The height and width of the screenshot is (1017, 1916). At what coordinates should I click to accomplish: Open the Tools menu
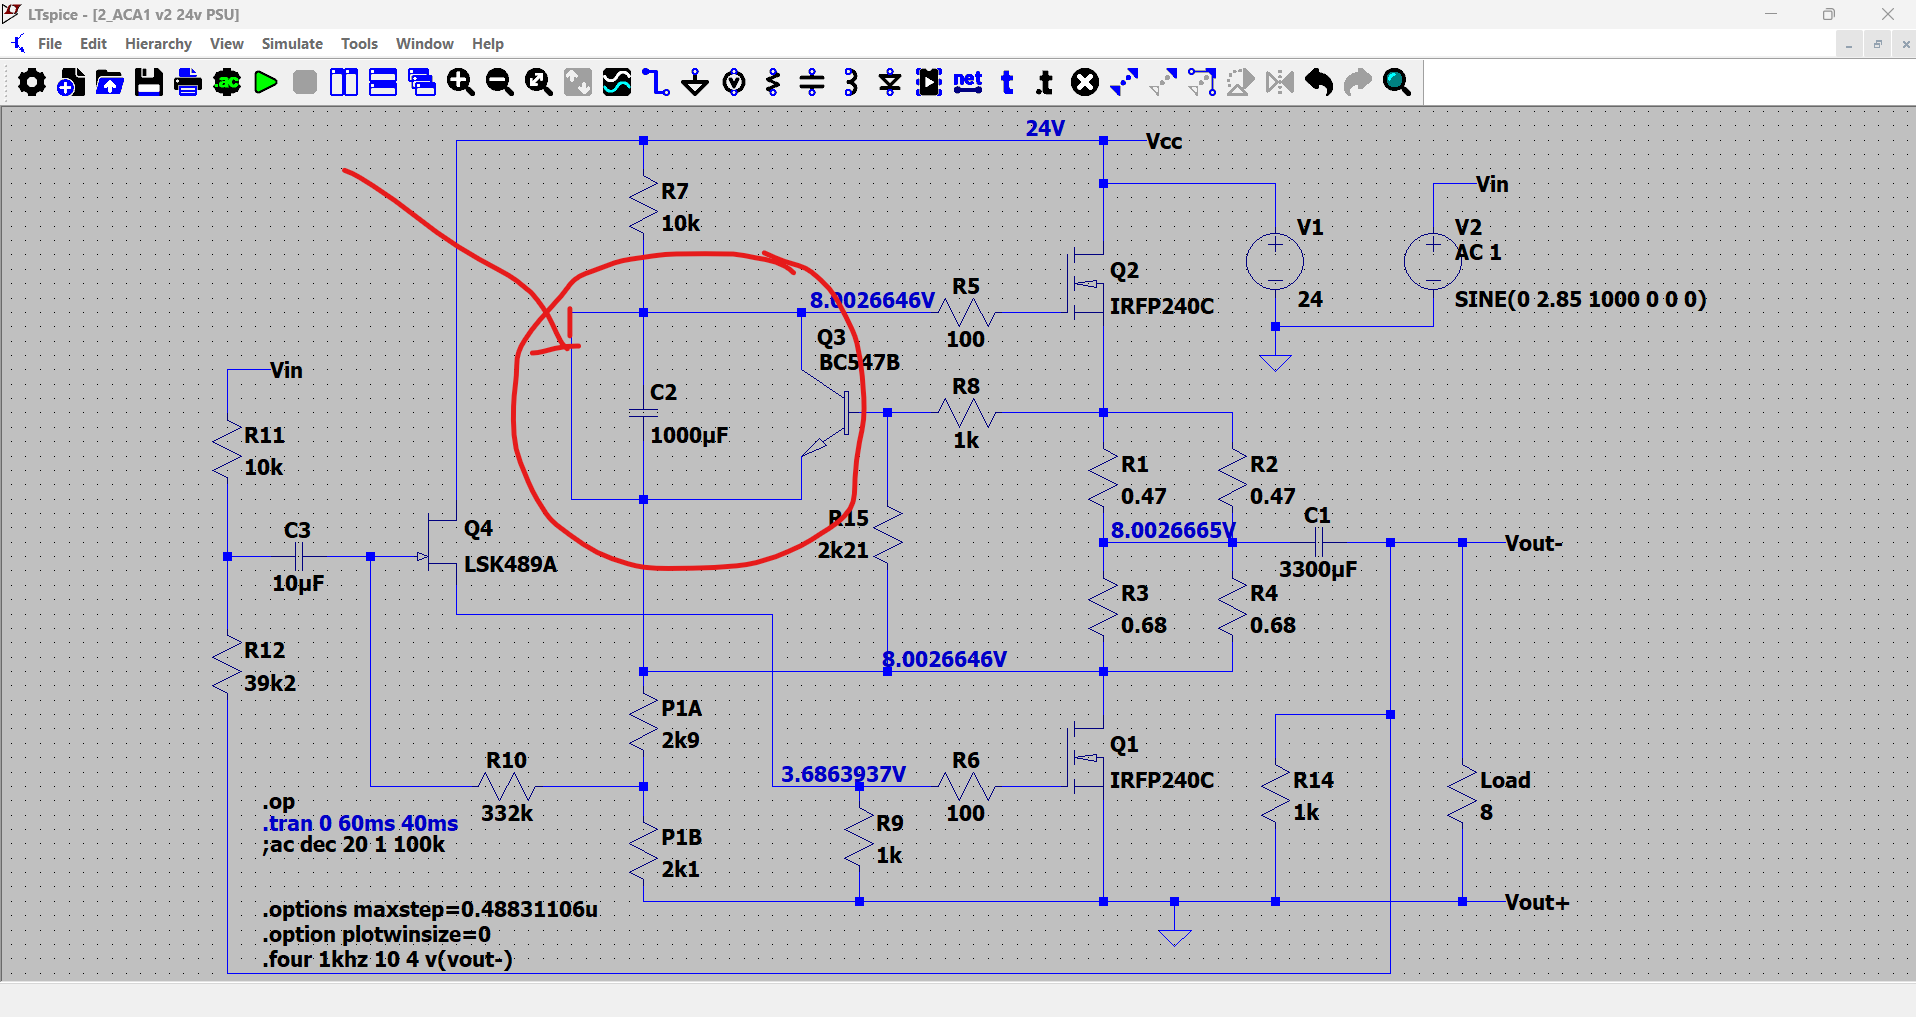[x=359, y=44]
